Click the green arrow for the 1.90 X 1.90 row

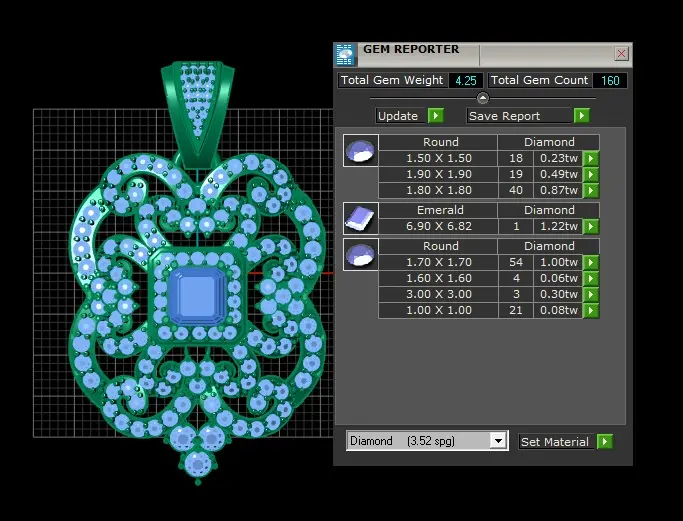(591, 174)
